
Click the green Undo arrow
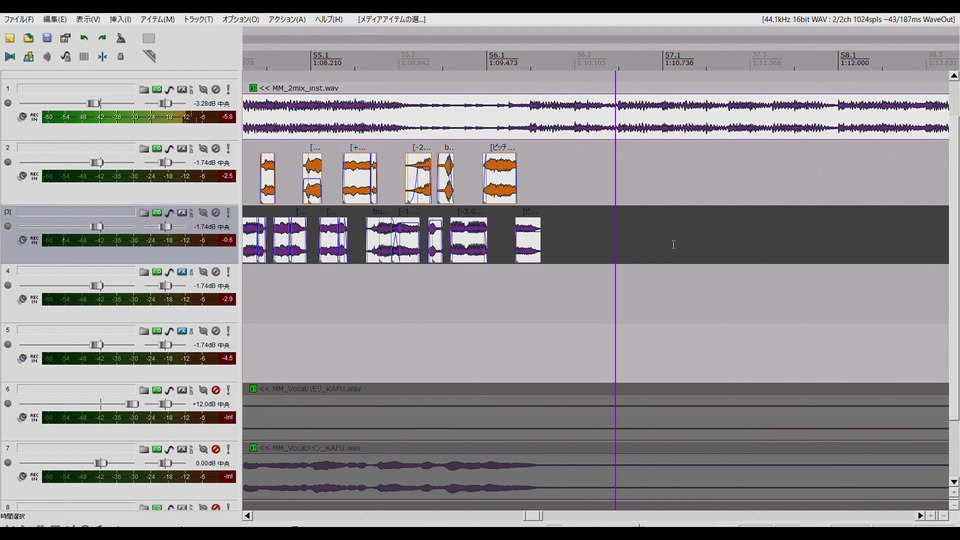pyautogui.click(x=84, y=38)
